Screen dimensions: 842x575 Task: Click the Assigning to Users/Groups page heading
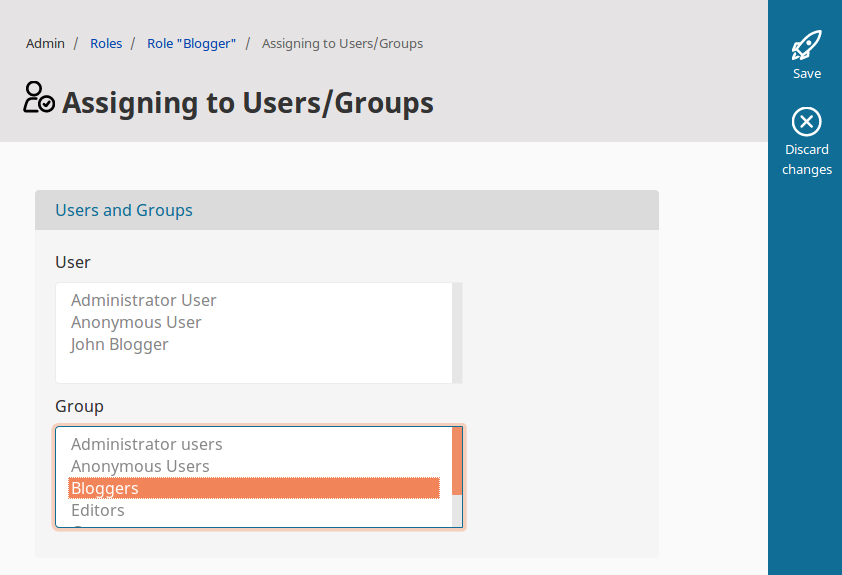[x=248, y=103]
